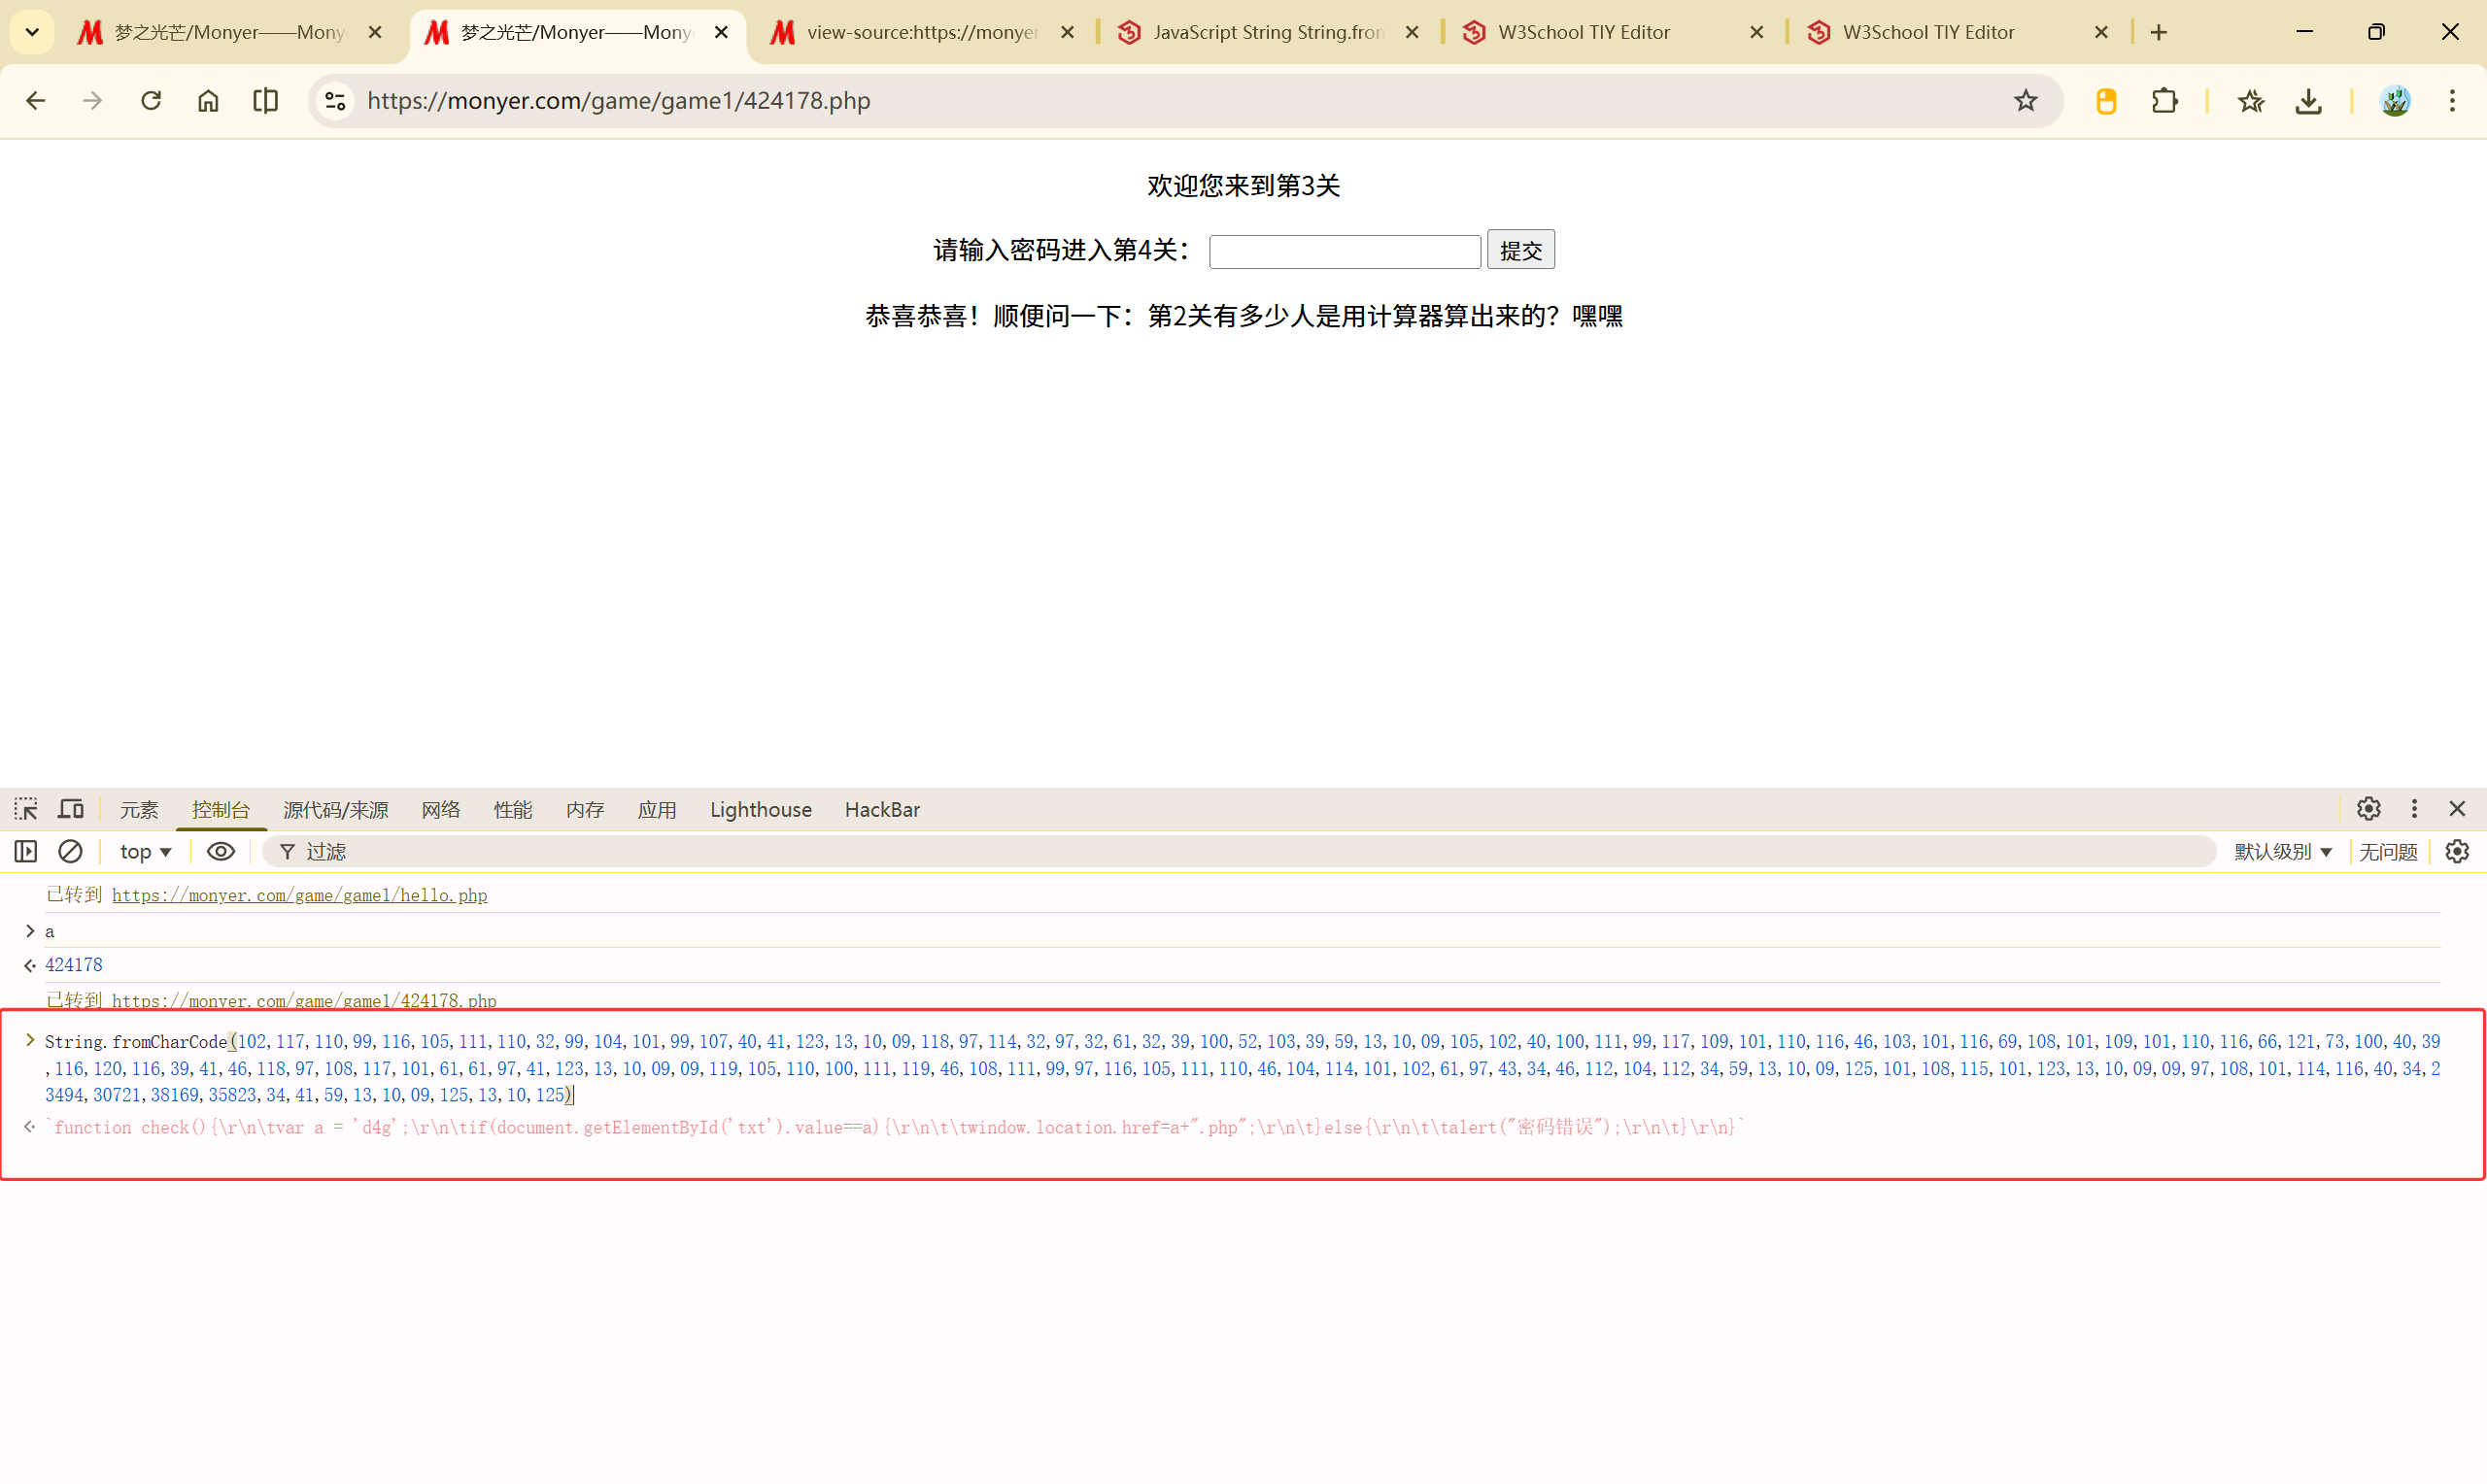Switch to the 网络 DevTools tab
This screenshot has height=1484, width=2487.
[441, 809]
